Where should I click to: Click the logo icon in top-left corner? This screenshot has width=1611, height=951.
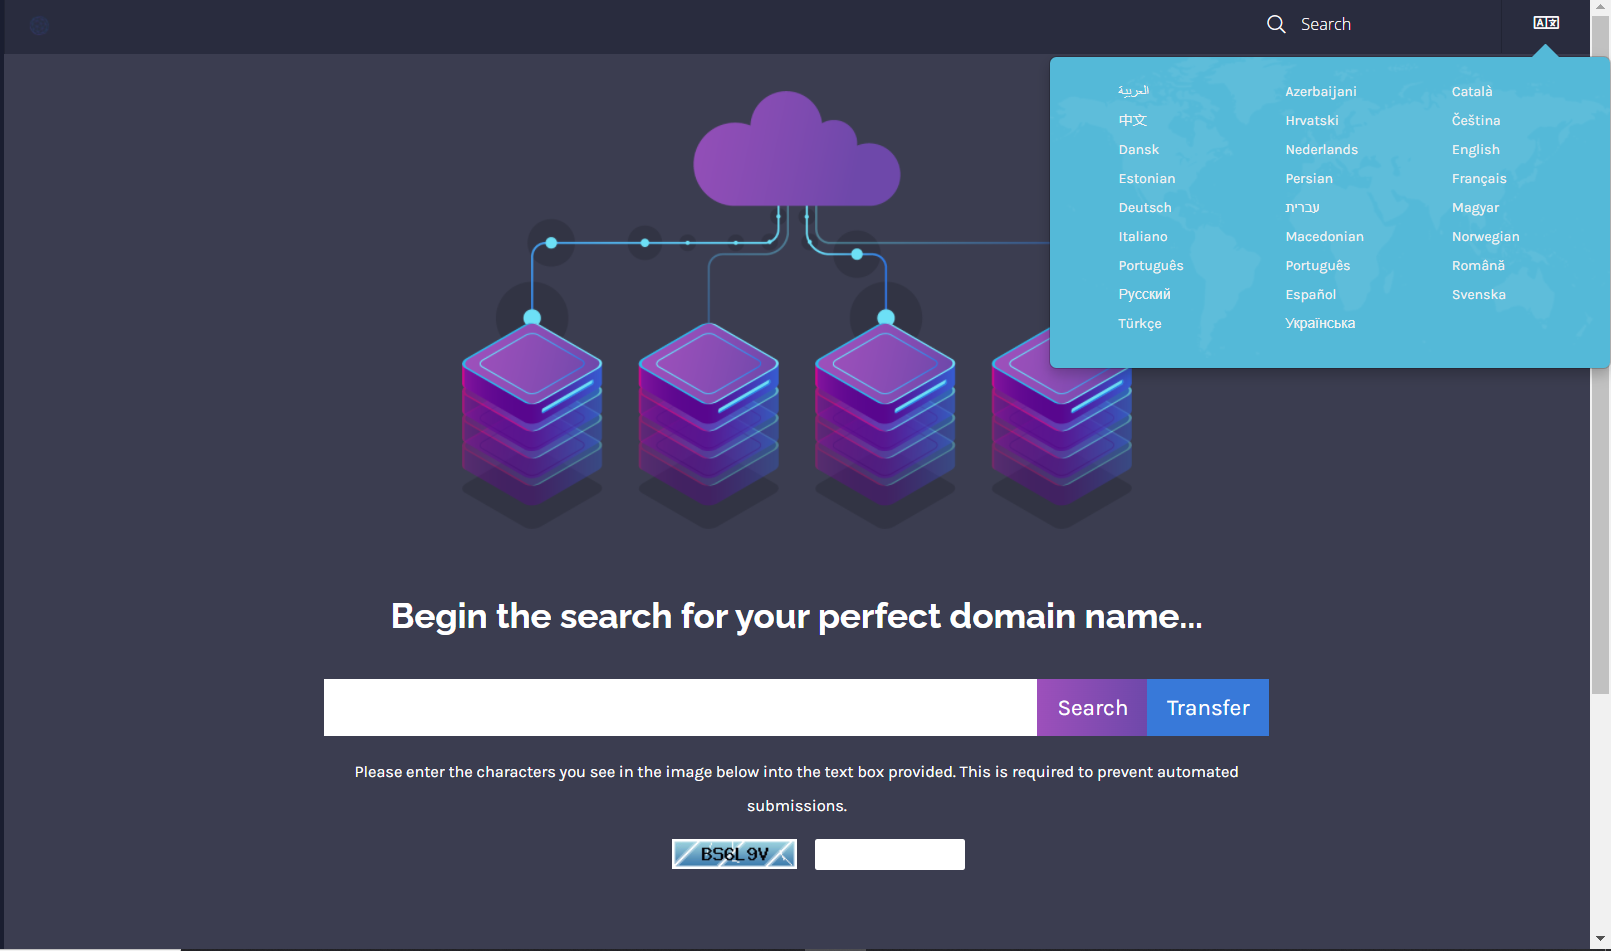tap(39, 25)
